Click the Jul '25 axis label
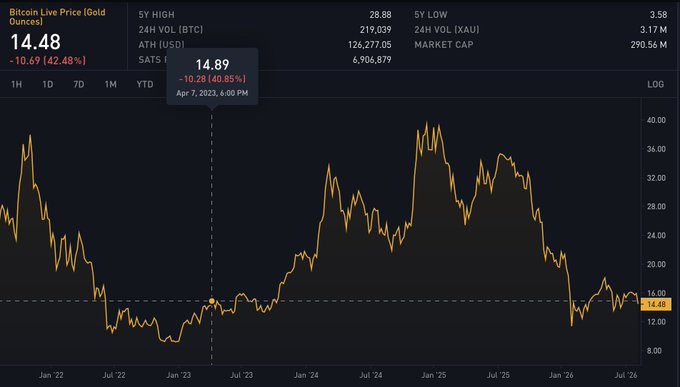Screen dimensions: 680x387 498,375
